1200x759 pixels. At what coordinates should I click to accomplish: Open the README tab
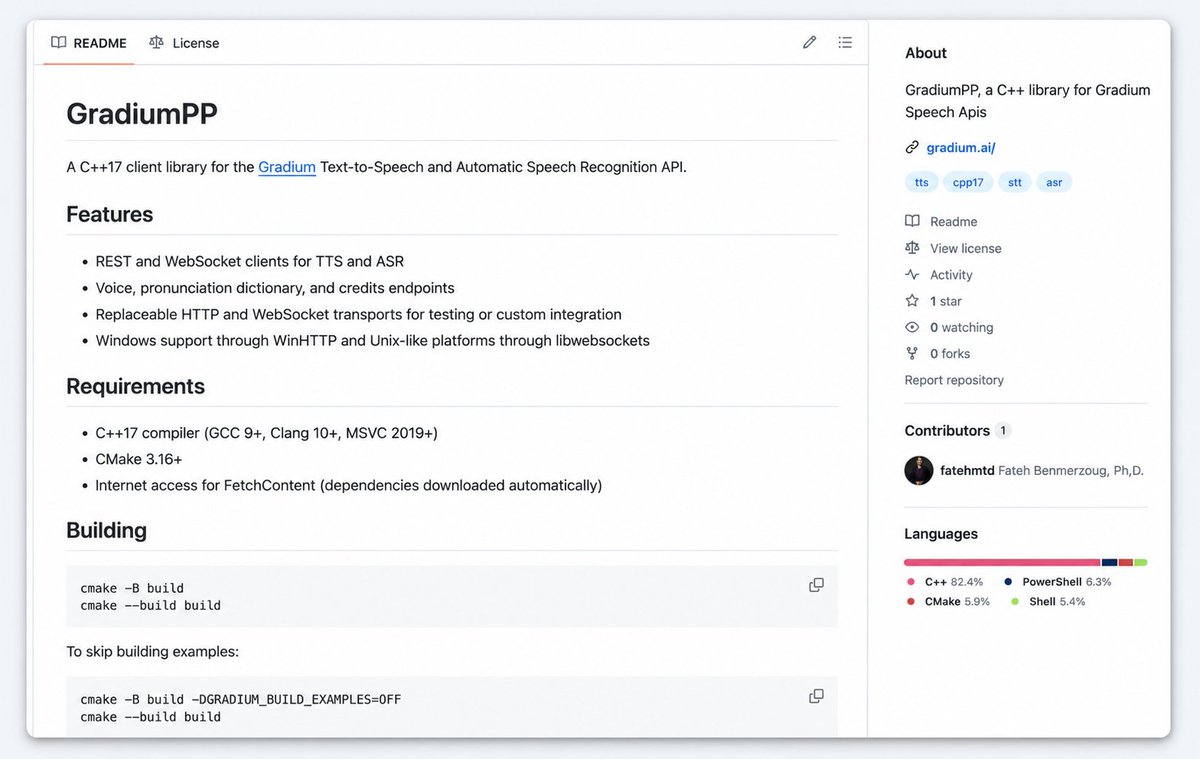pyautogui.click(x=89, y=43)
